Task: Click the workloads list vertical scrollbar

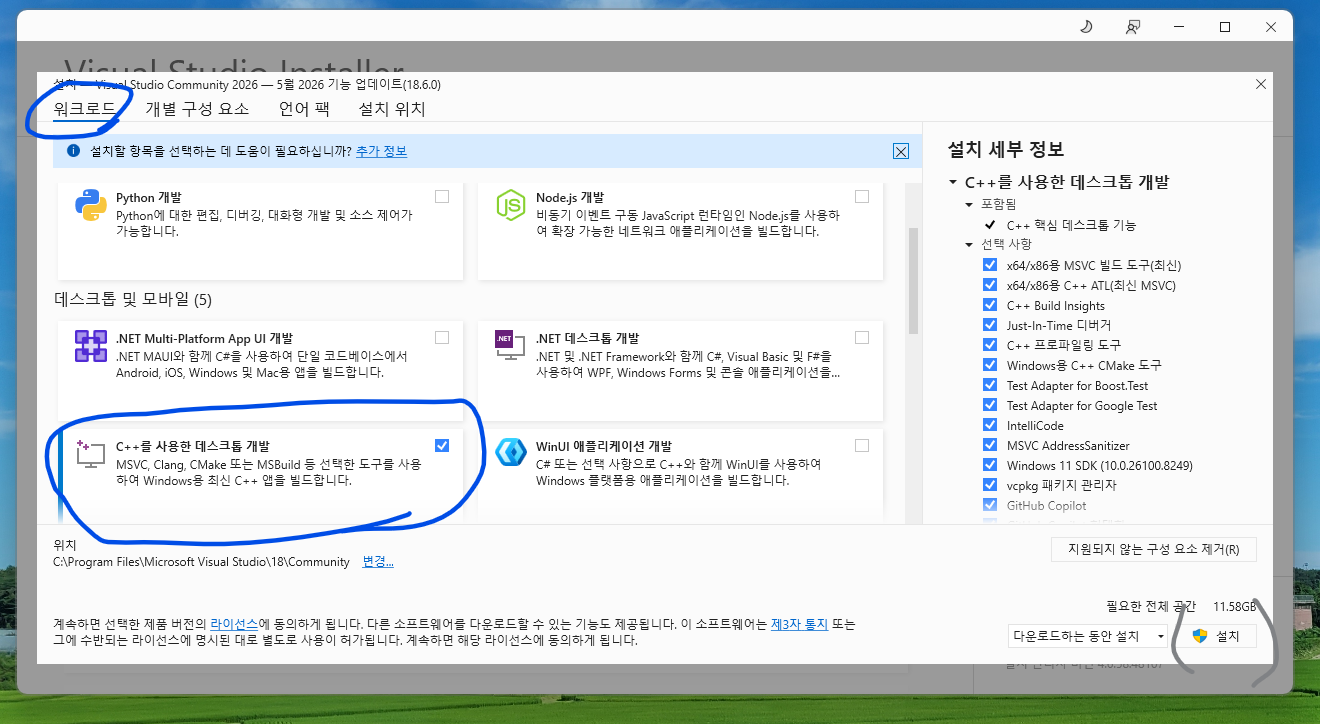Action: point(913,282)
